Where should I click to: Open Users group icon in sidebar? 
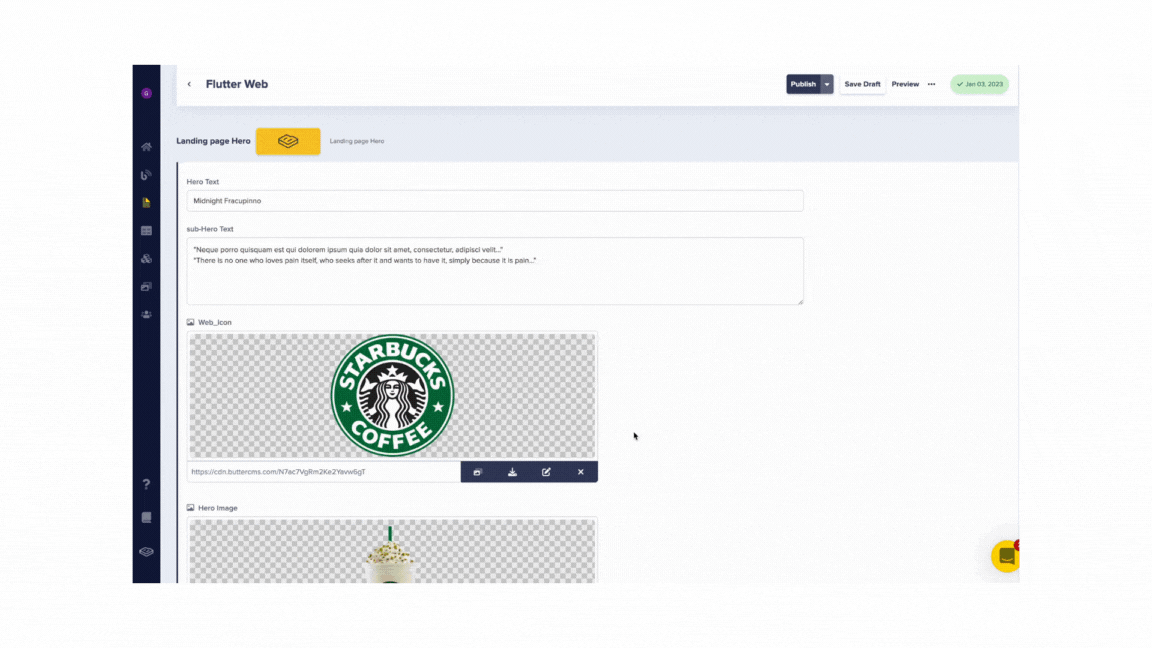coord(146,314)
